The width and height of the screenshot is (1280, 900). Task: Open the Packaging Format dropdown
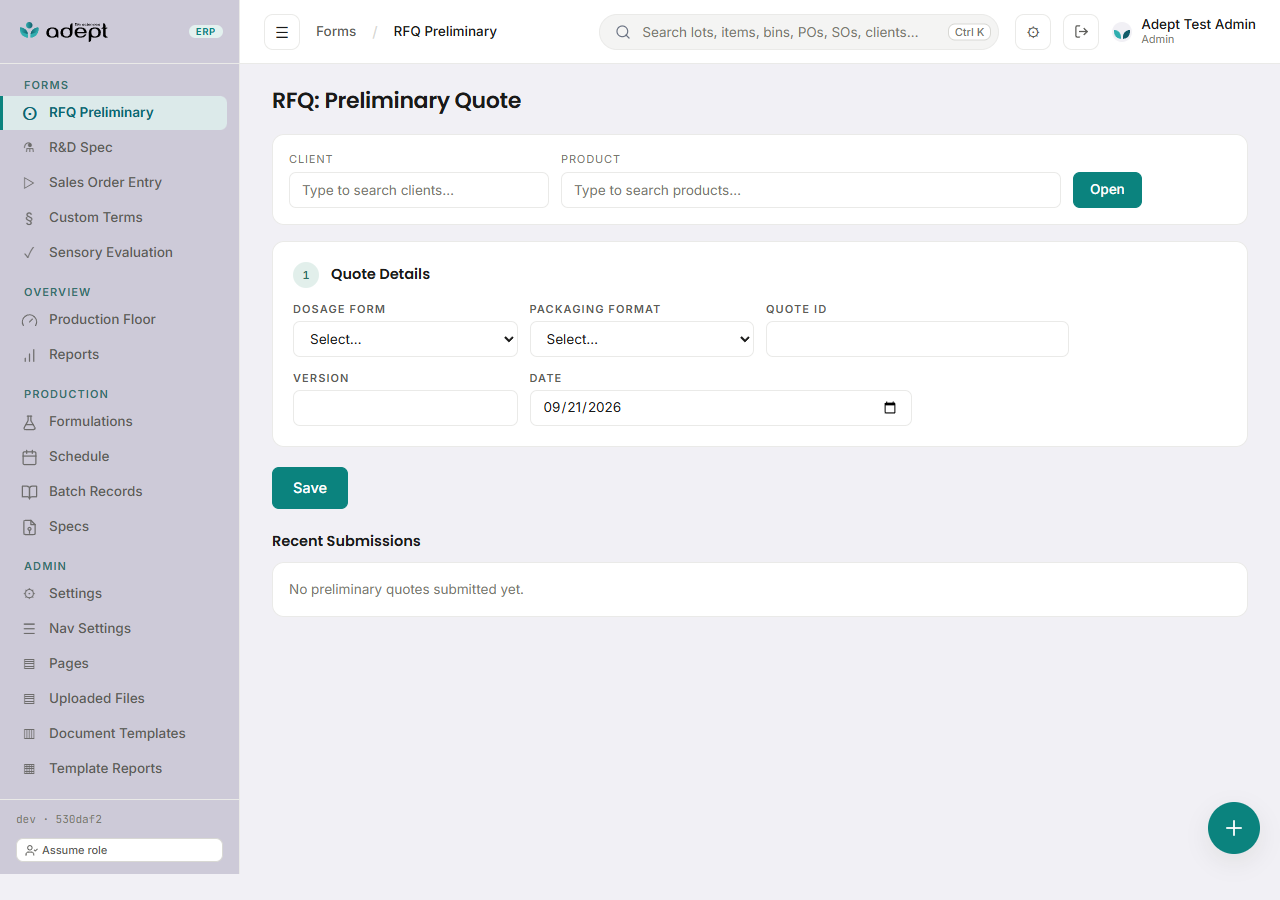point(642,339)
